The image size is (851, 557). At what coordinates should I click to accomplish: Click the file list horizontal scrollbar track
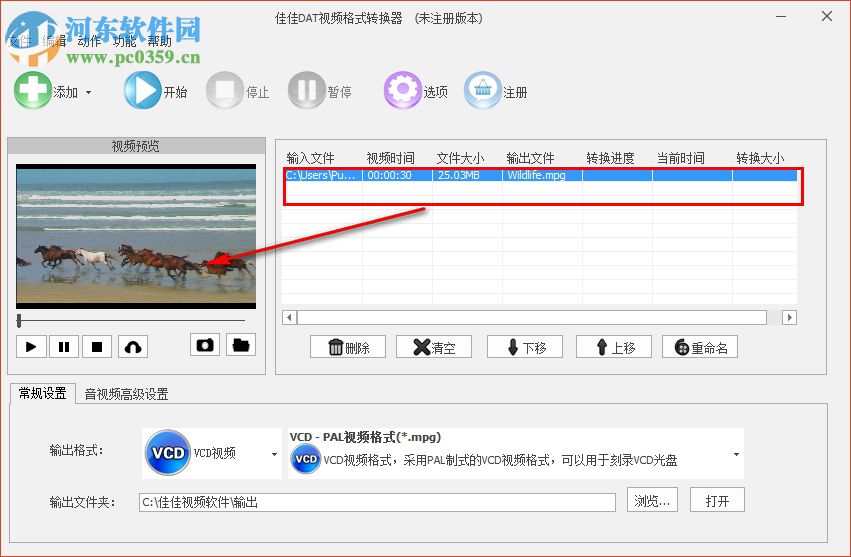(532, 317)
